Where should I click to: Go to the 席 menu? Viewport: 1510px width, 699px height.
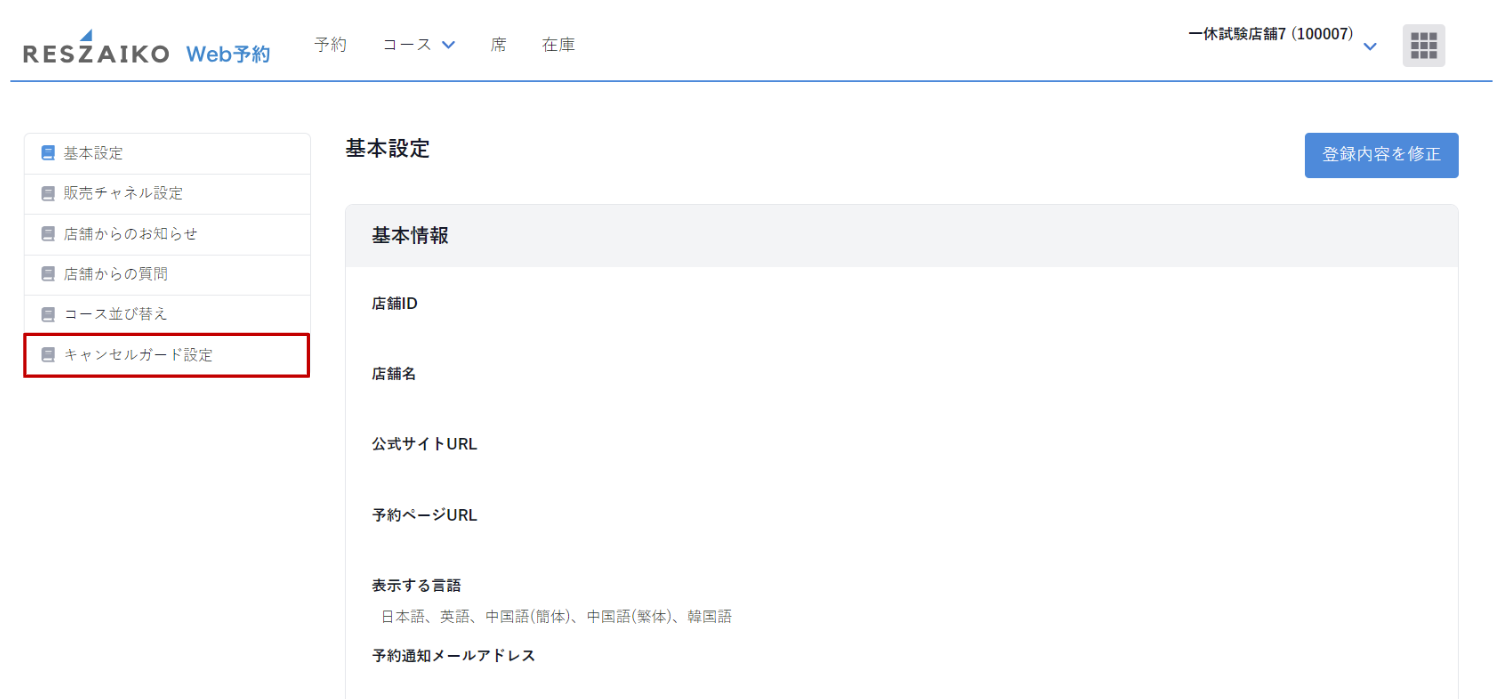pyautogui.click(x=498, y=45)
